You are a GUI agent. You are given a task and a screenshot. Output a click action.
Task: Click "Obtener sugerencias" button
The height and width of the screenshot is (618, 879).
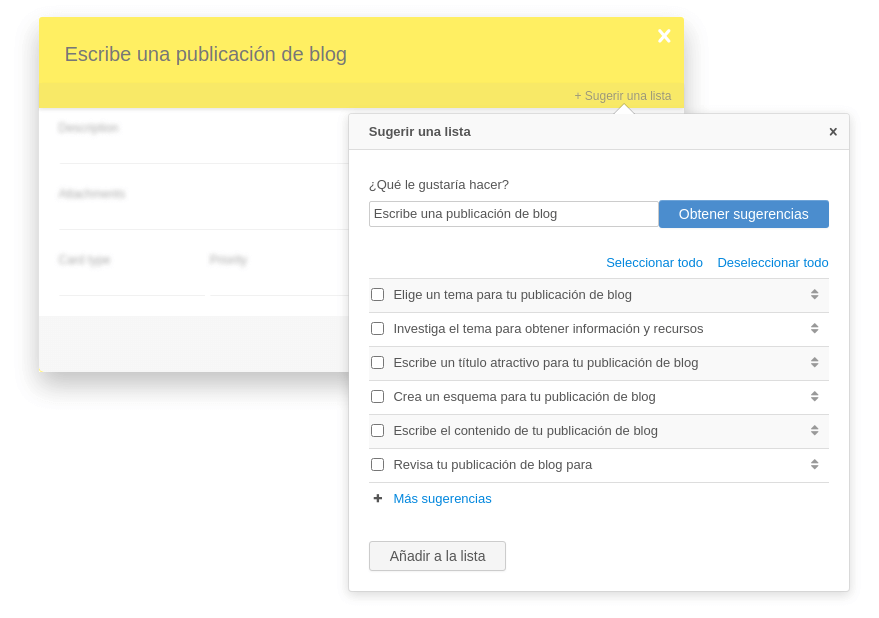tap(744, 213)
